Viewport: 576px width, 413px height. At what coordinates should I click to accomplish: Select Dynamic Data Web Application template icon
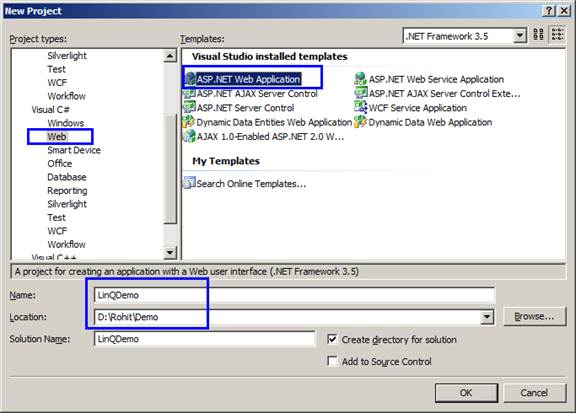point(360,122)
